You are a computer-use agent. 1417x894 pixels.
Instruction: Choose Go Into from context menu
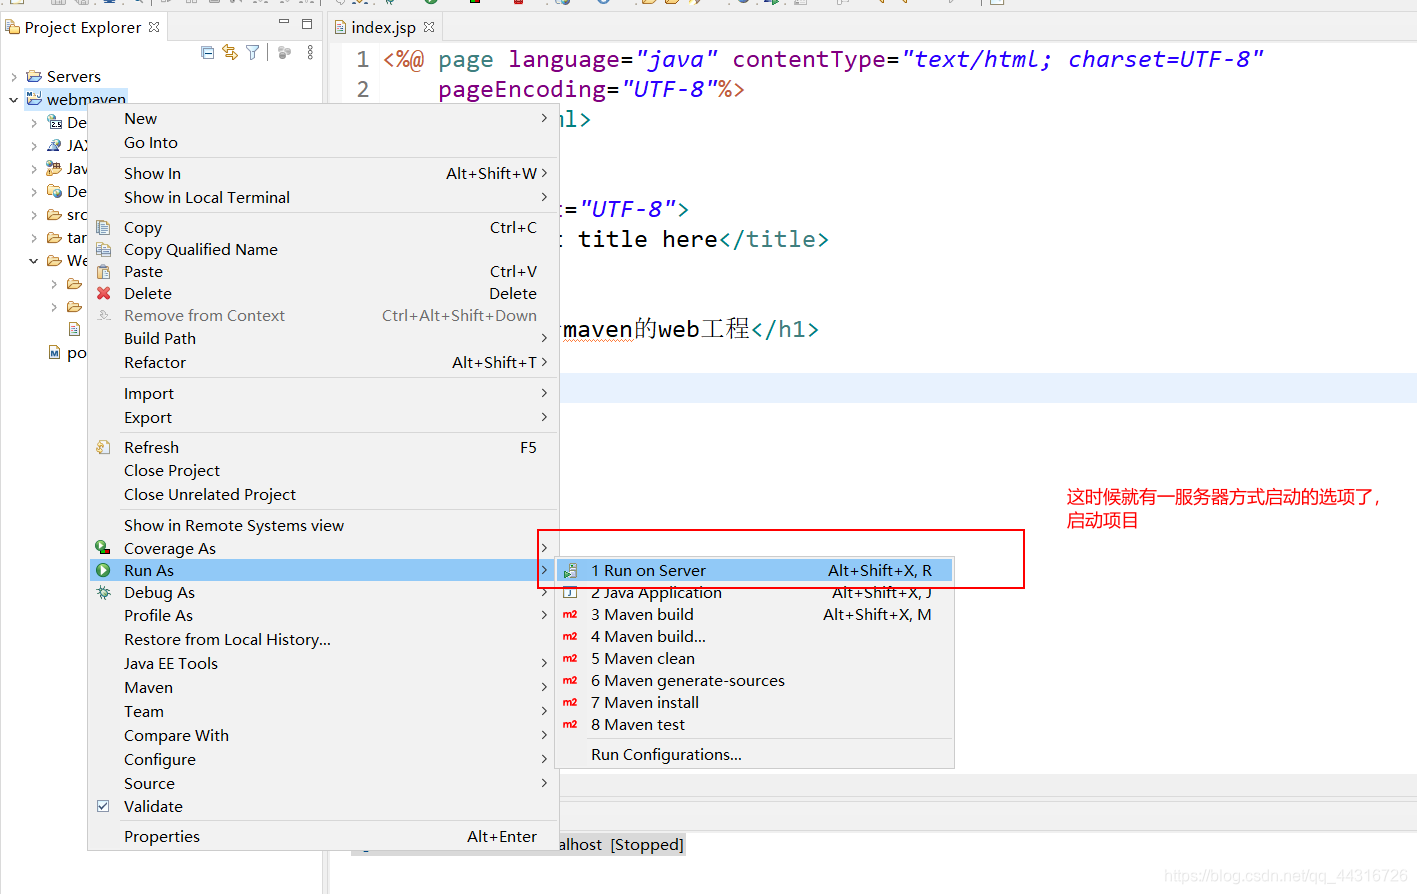pyautogui.click(x=323, y=142)
